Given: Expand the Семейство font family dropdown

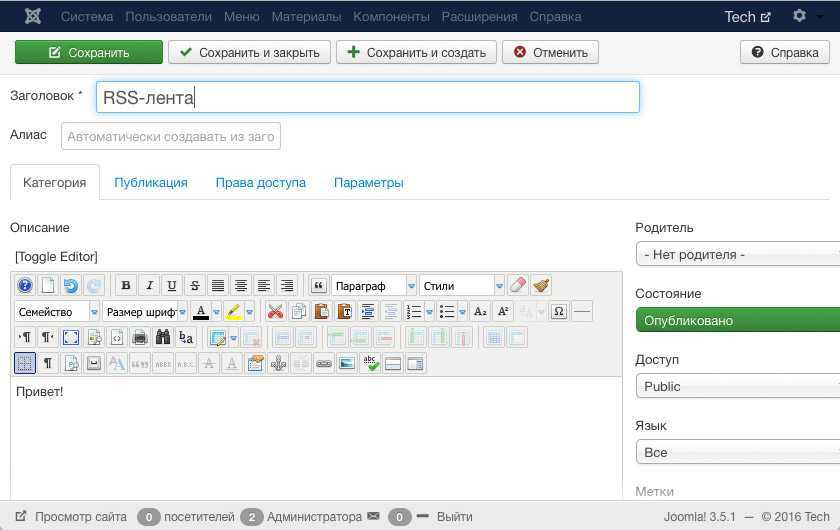Looking at the screenshot, I should 56,312.
